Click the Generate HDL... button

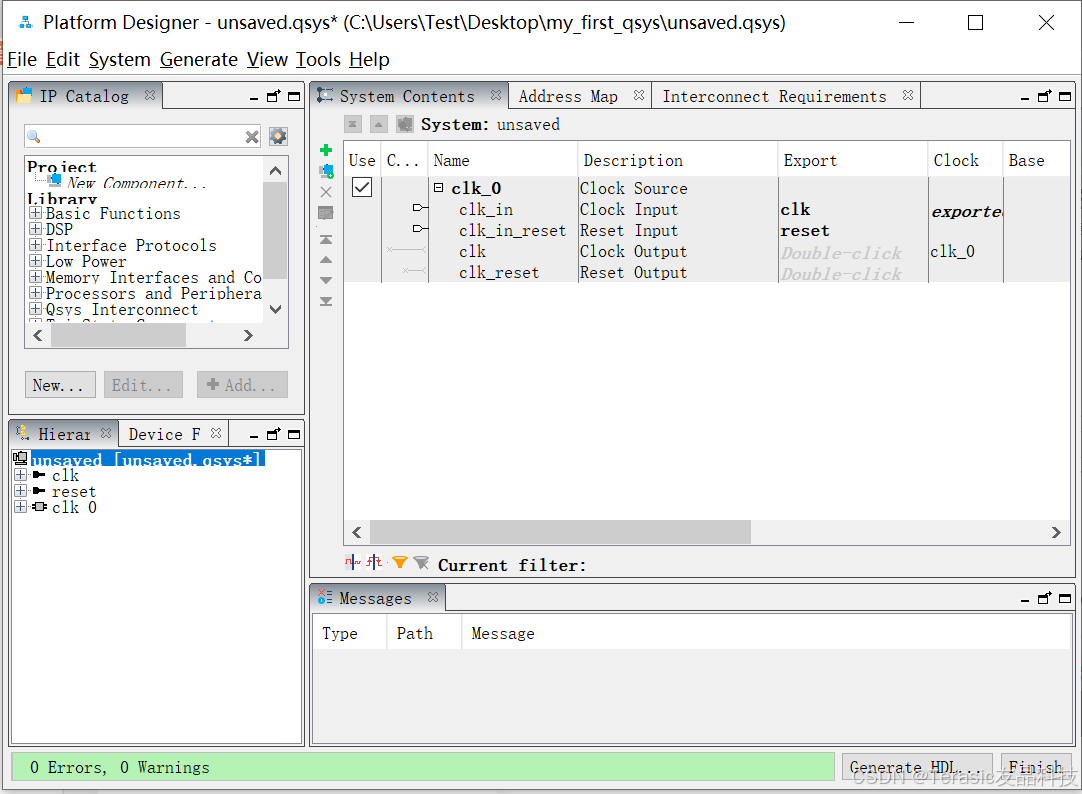coord(916,767)
